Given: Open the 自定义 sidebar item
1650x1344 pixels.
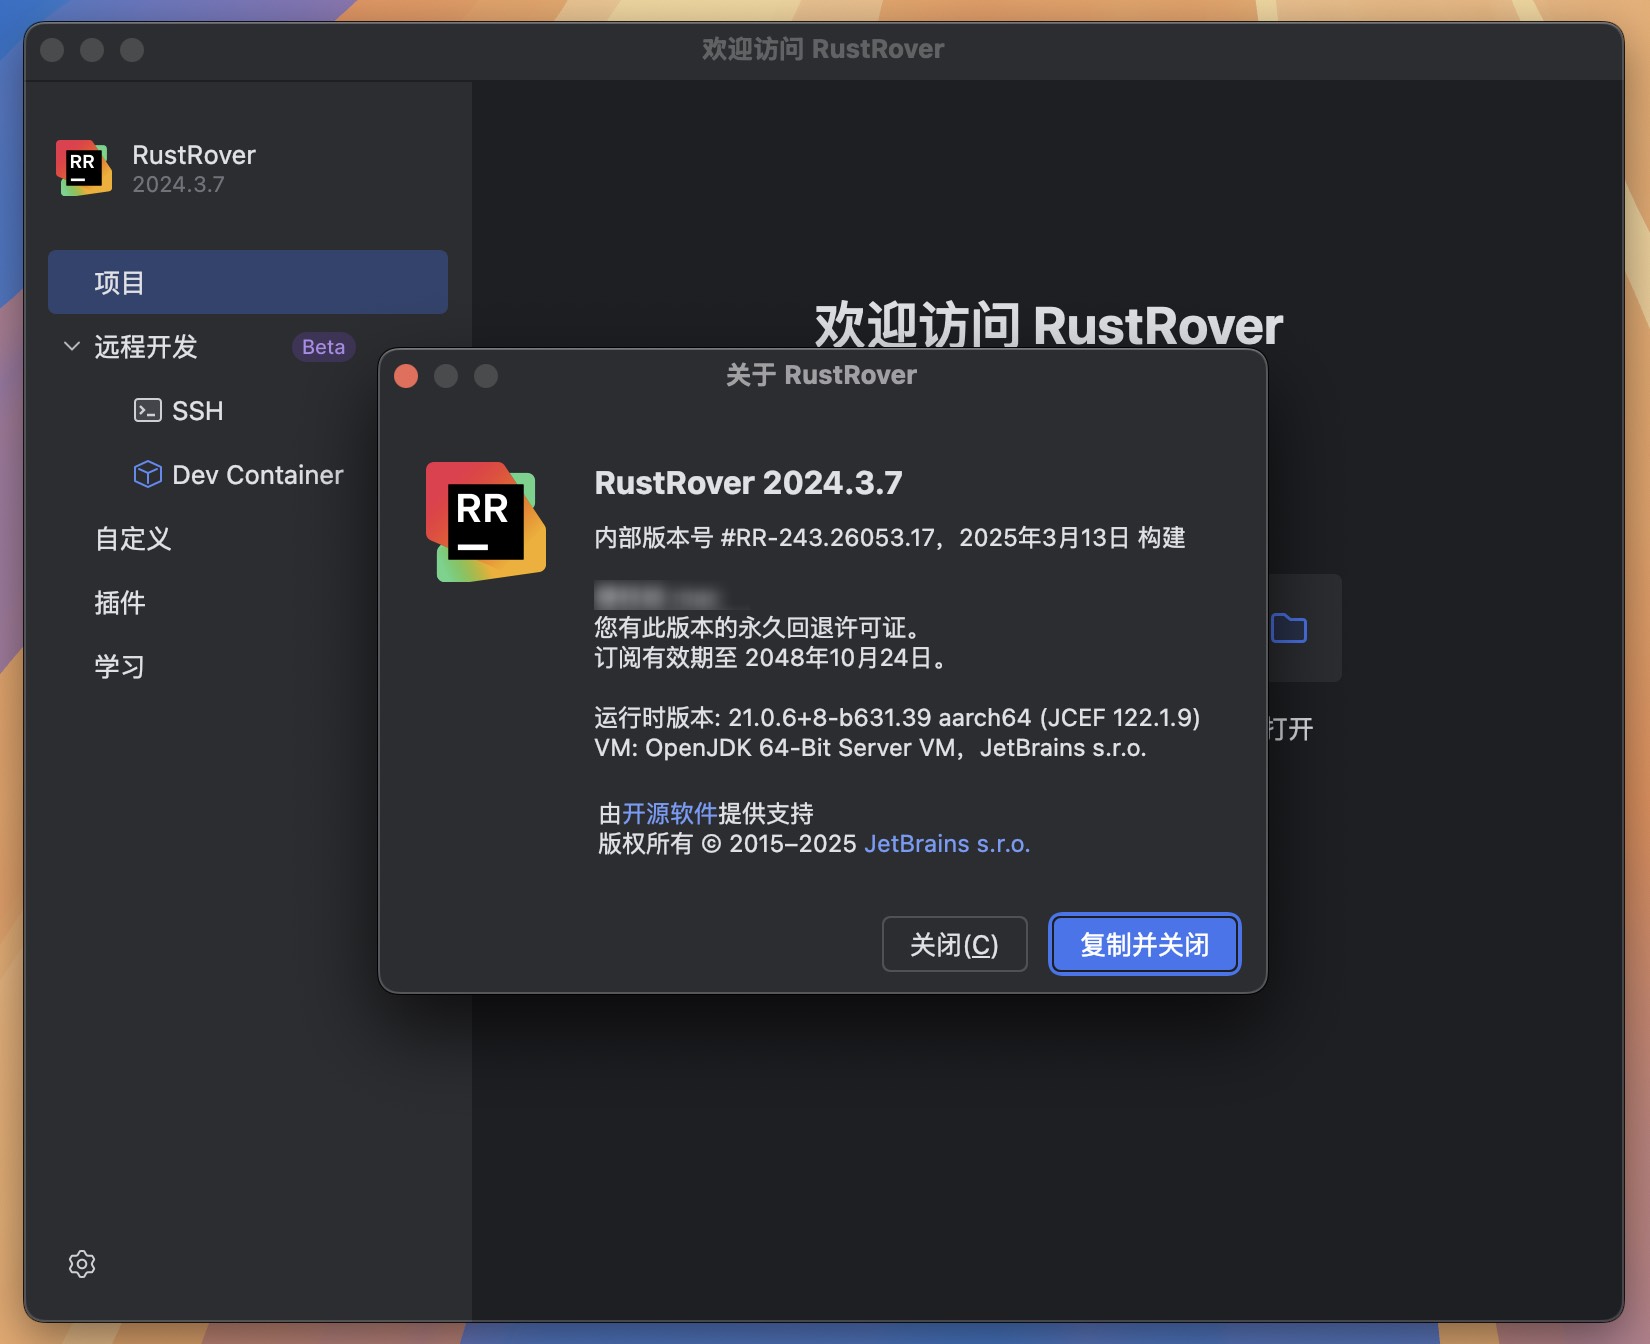Looking at the screenshot, I should pos(132,539).
